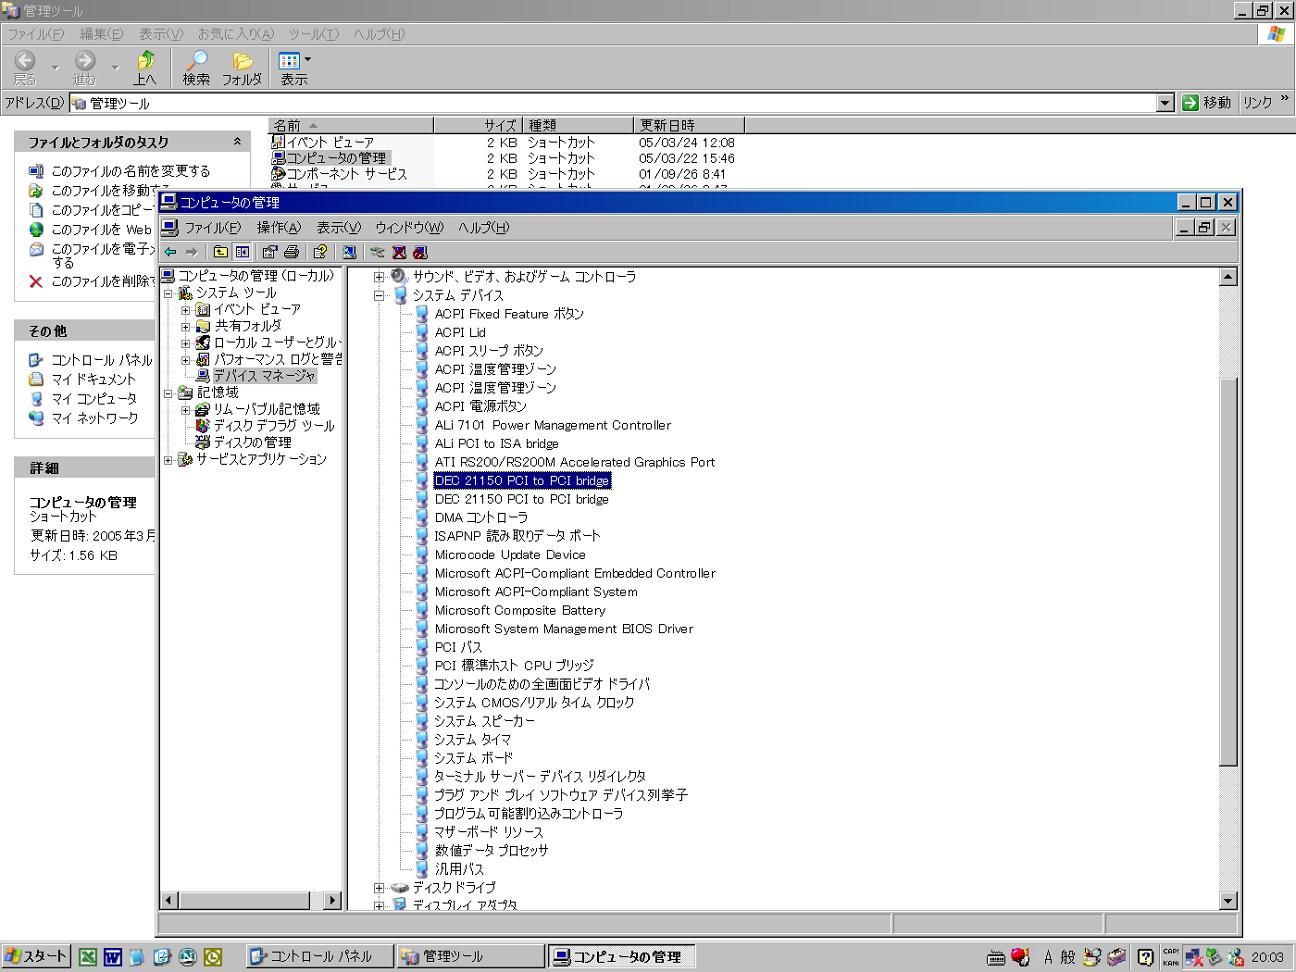This screenshot has width=1296, height=972.
Task: Open ツール menu in 管理ツール window
Action: (313, 34)
